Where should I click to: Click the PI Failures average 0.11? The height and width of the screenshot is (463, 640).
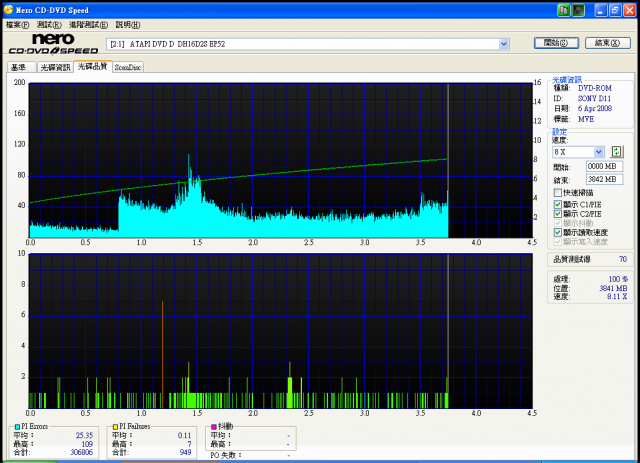(x=184, y=435)
